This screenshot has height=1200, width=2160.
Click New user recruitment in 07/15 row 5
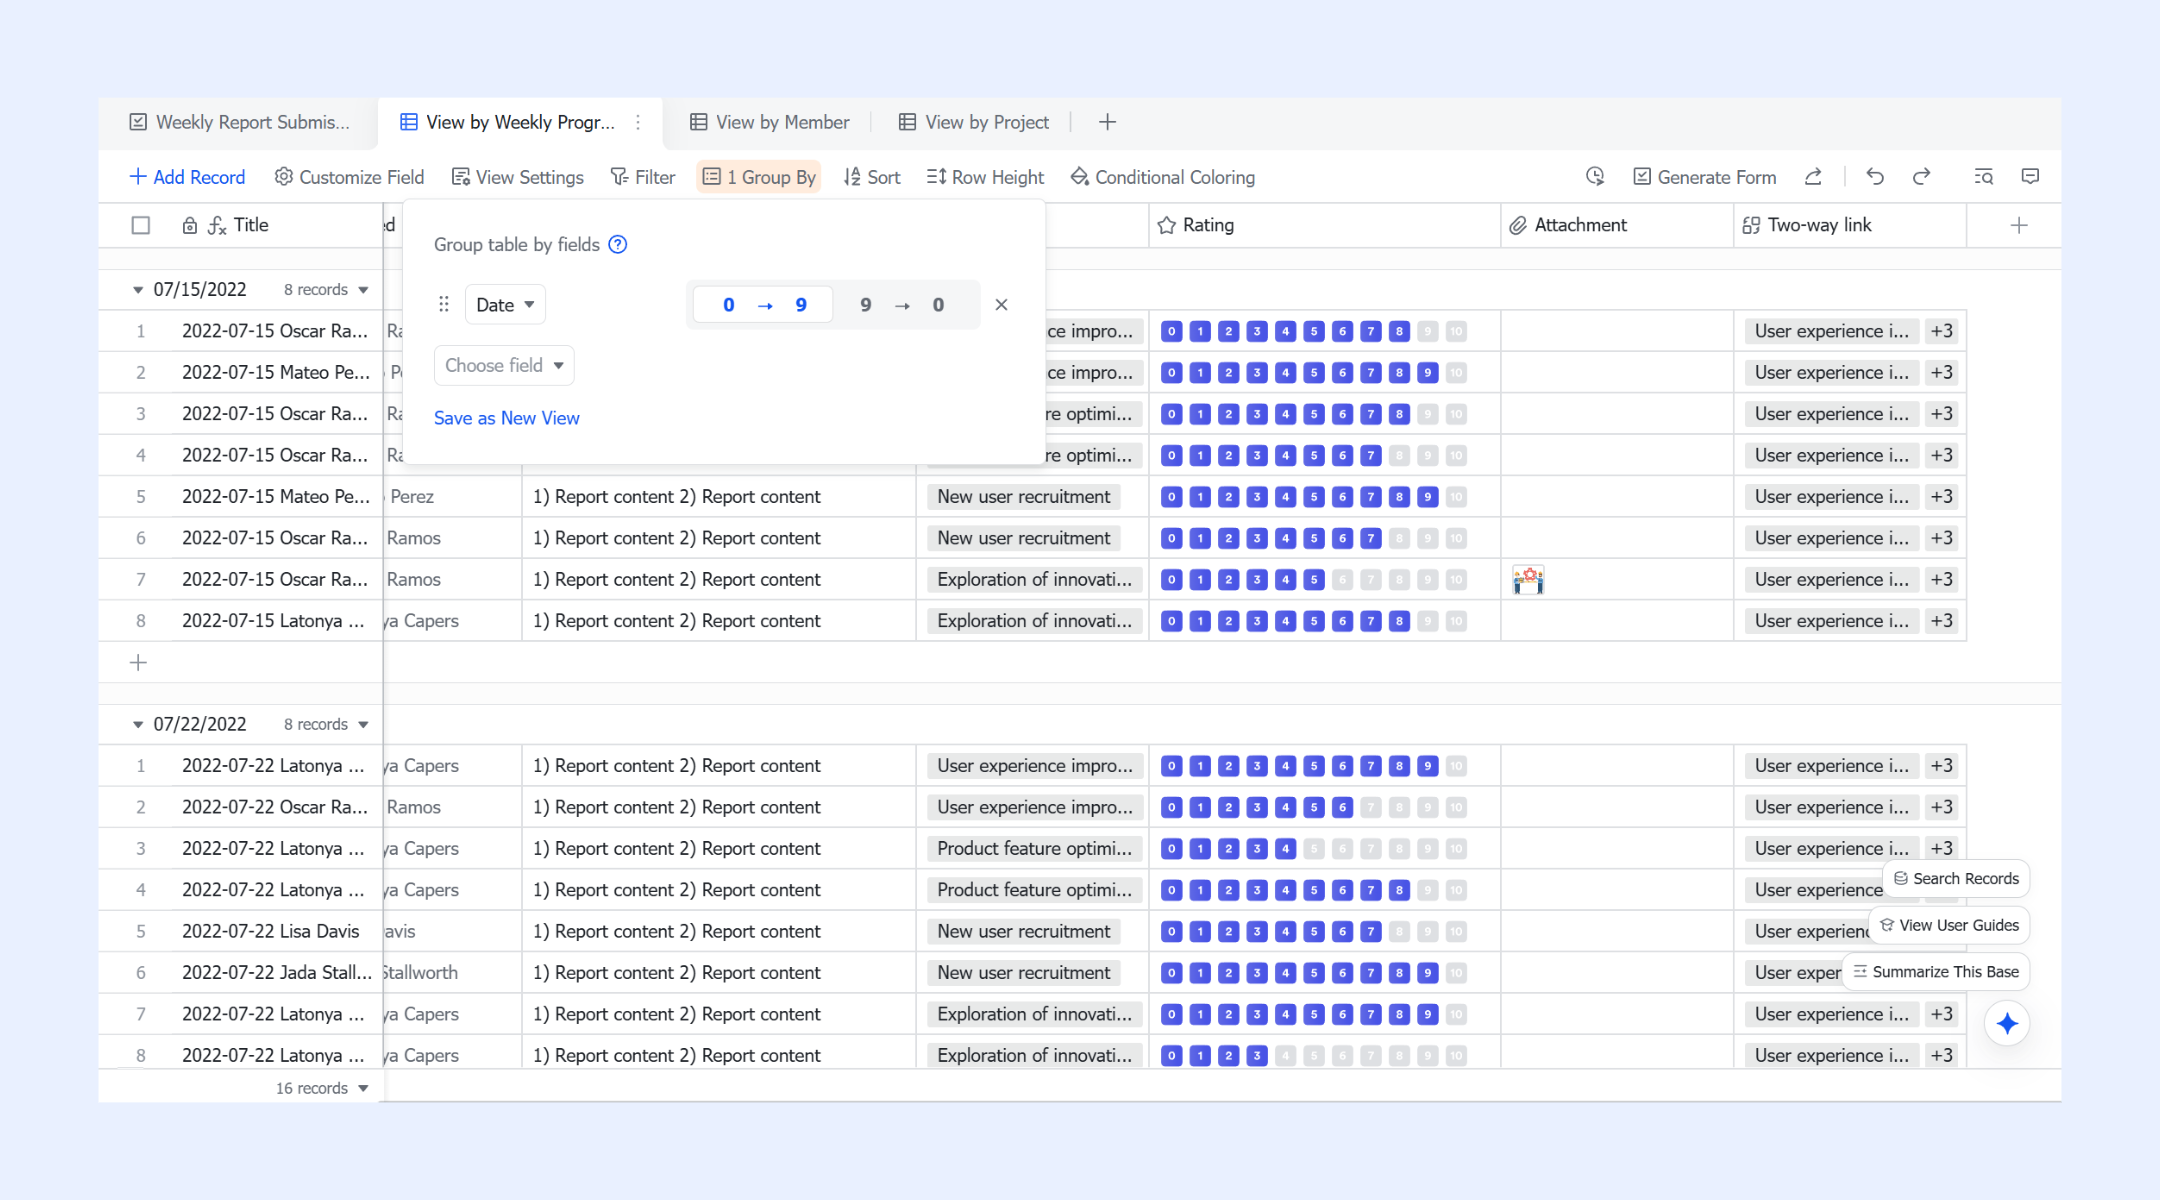pos(1024,496)
